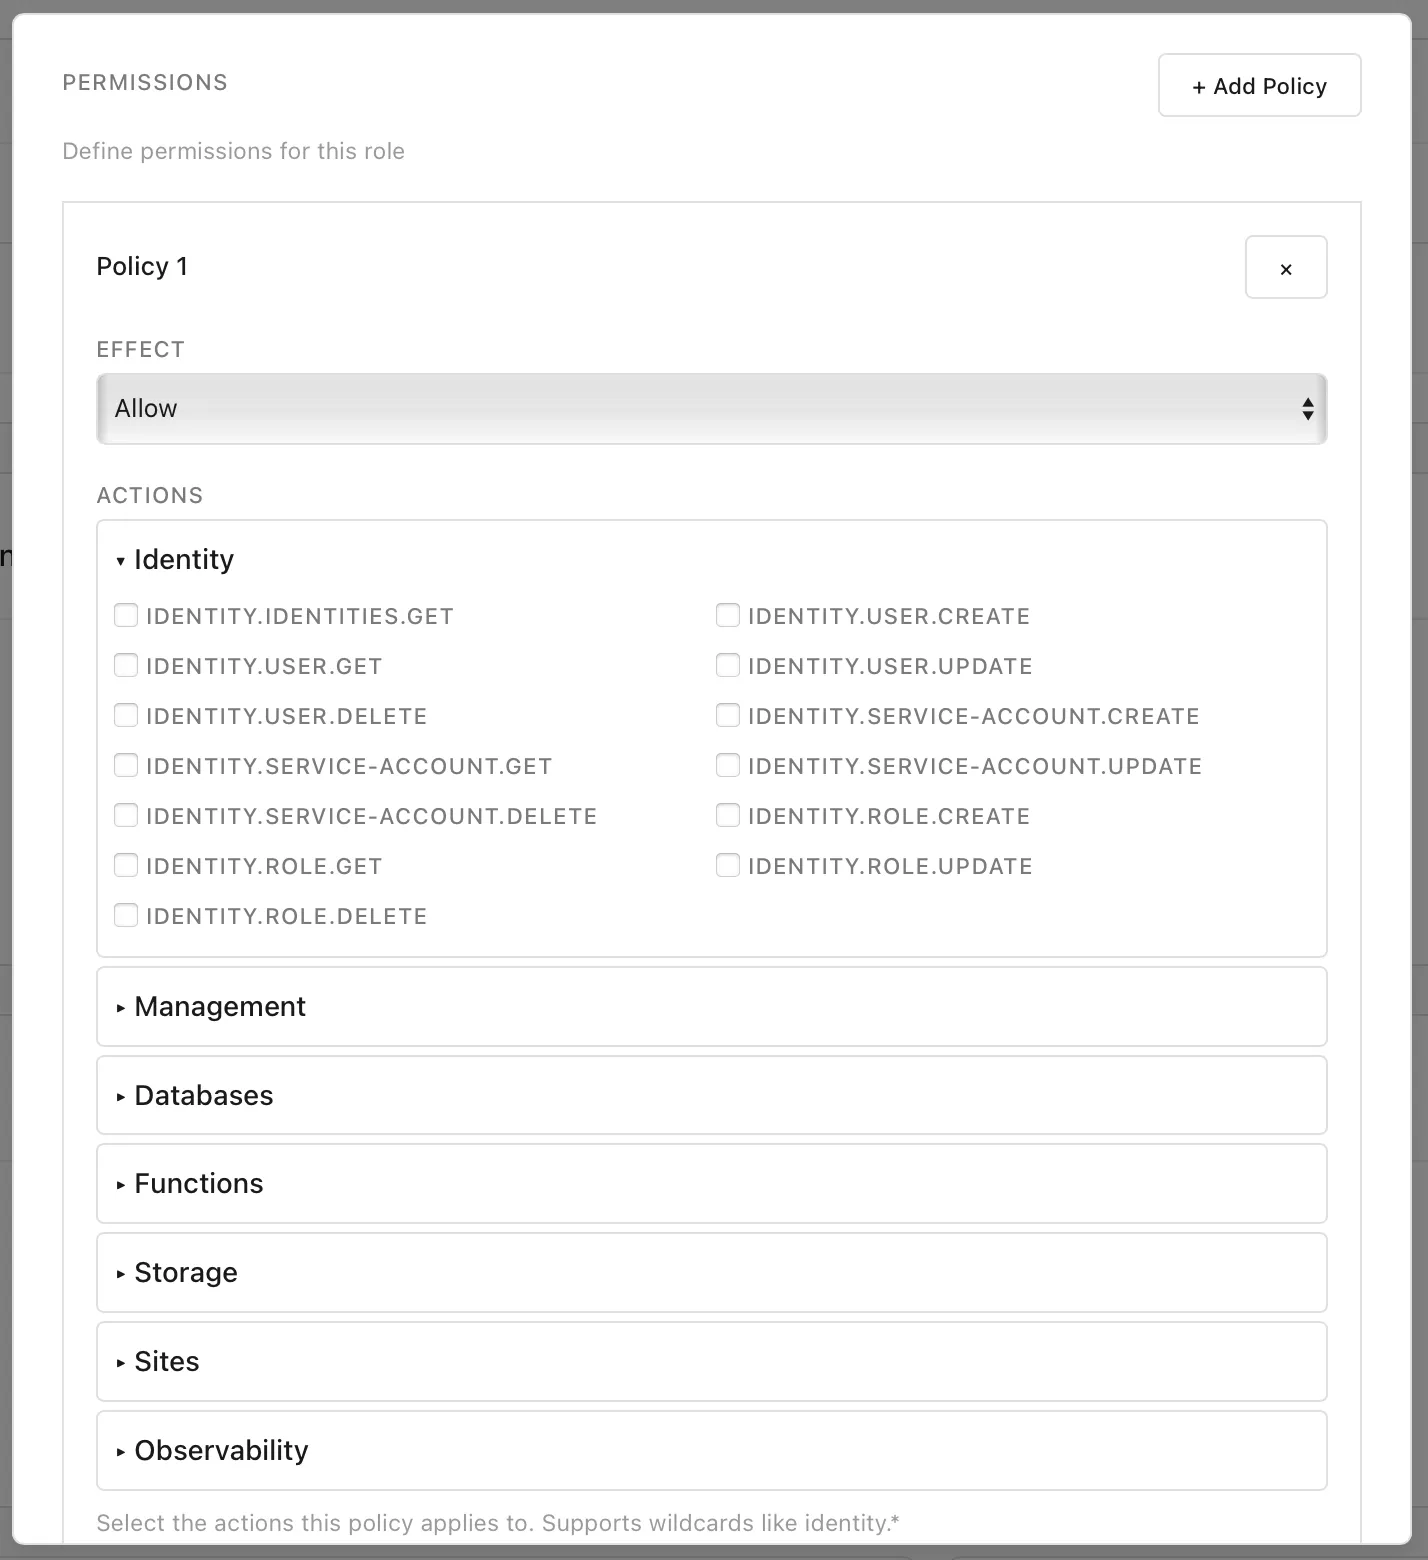Expand the Storage actions section
The height and width of the screenshot is (1560, 1428).
[178, 1272]
